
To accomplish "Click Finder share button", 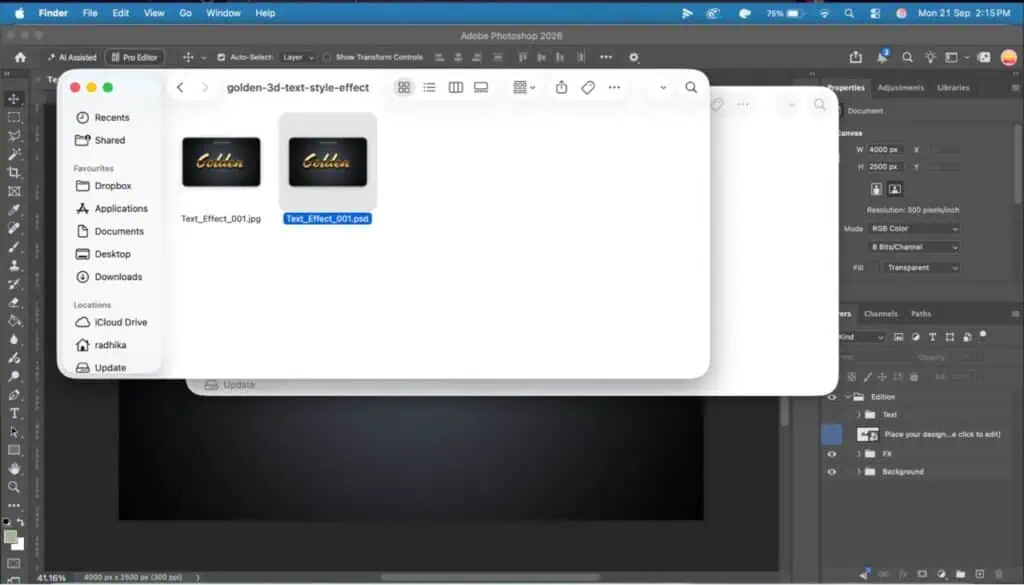I will pos(562,87).
